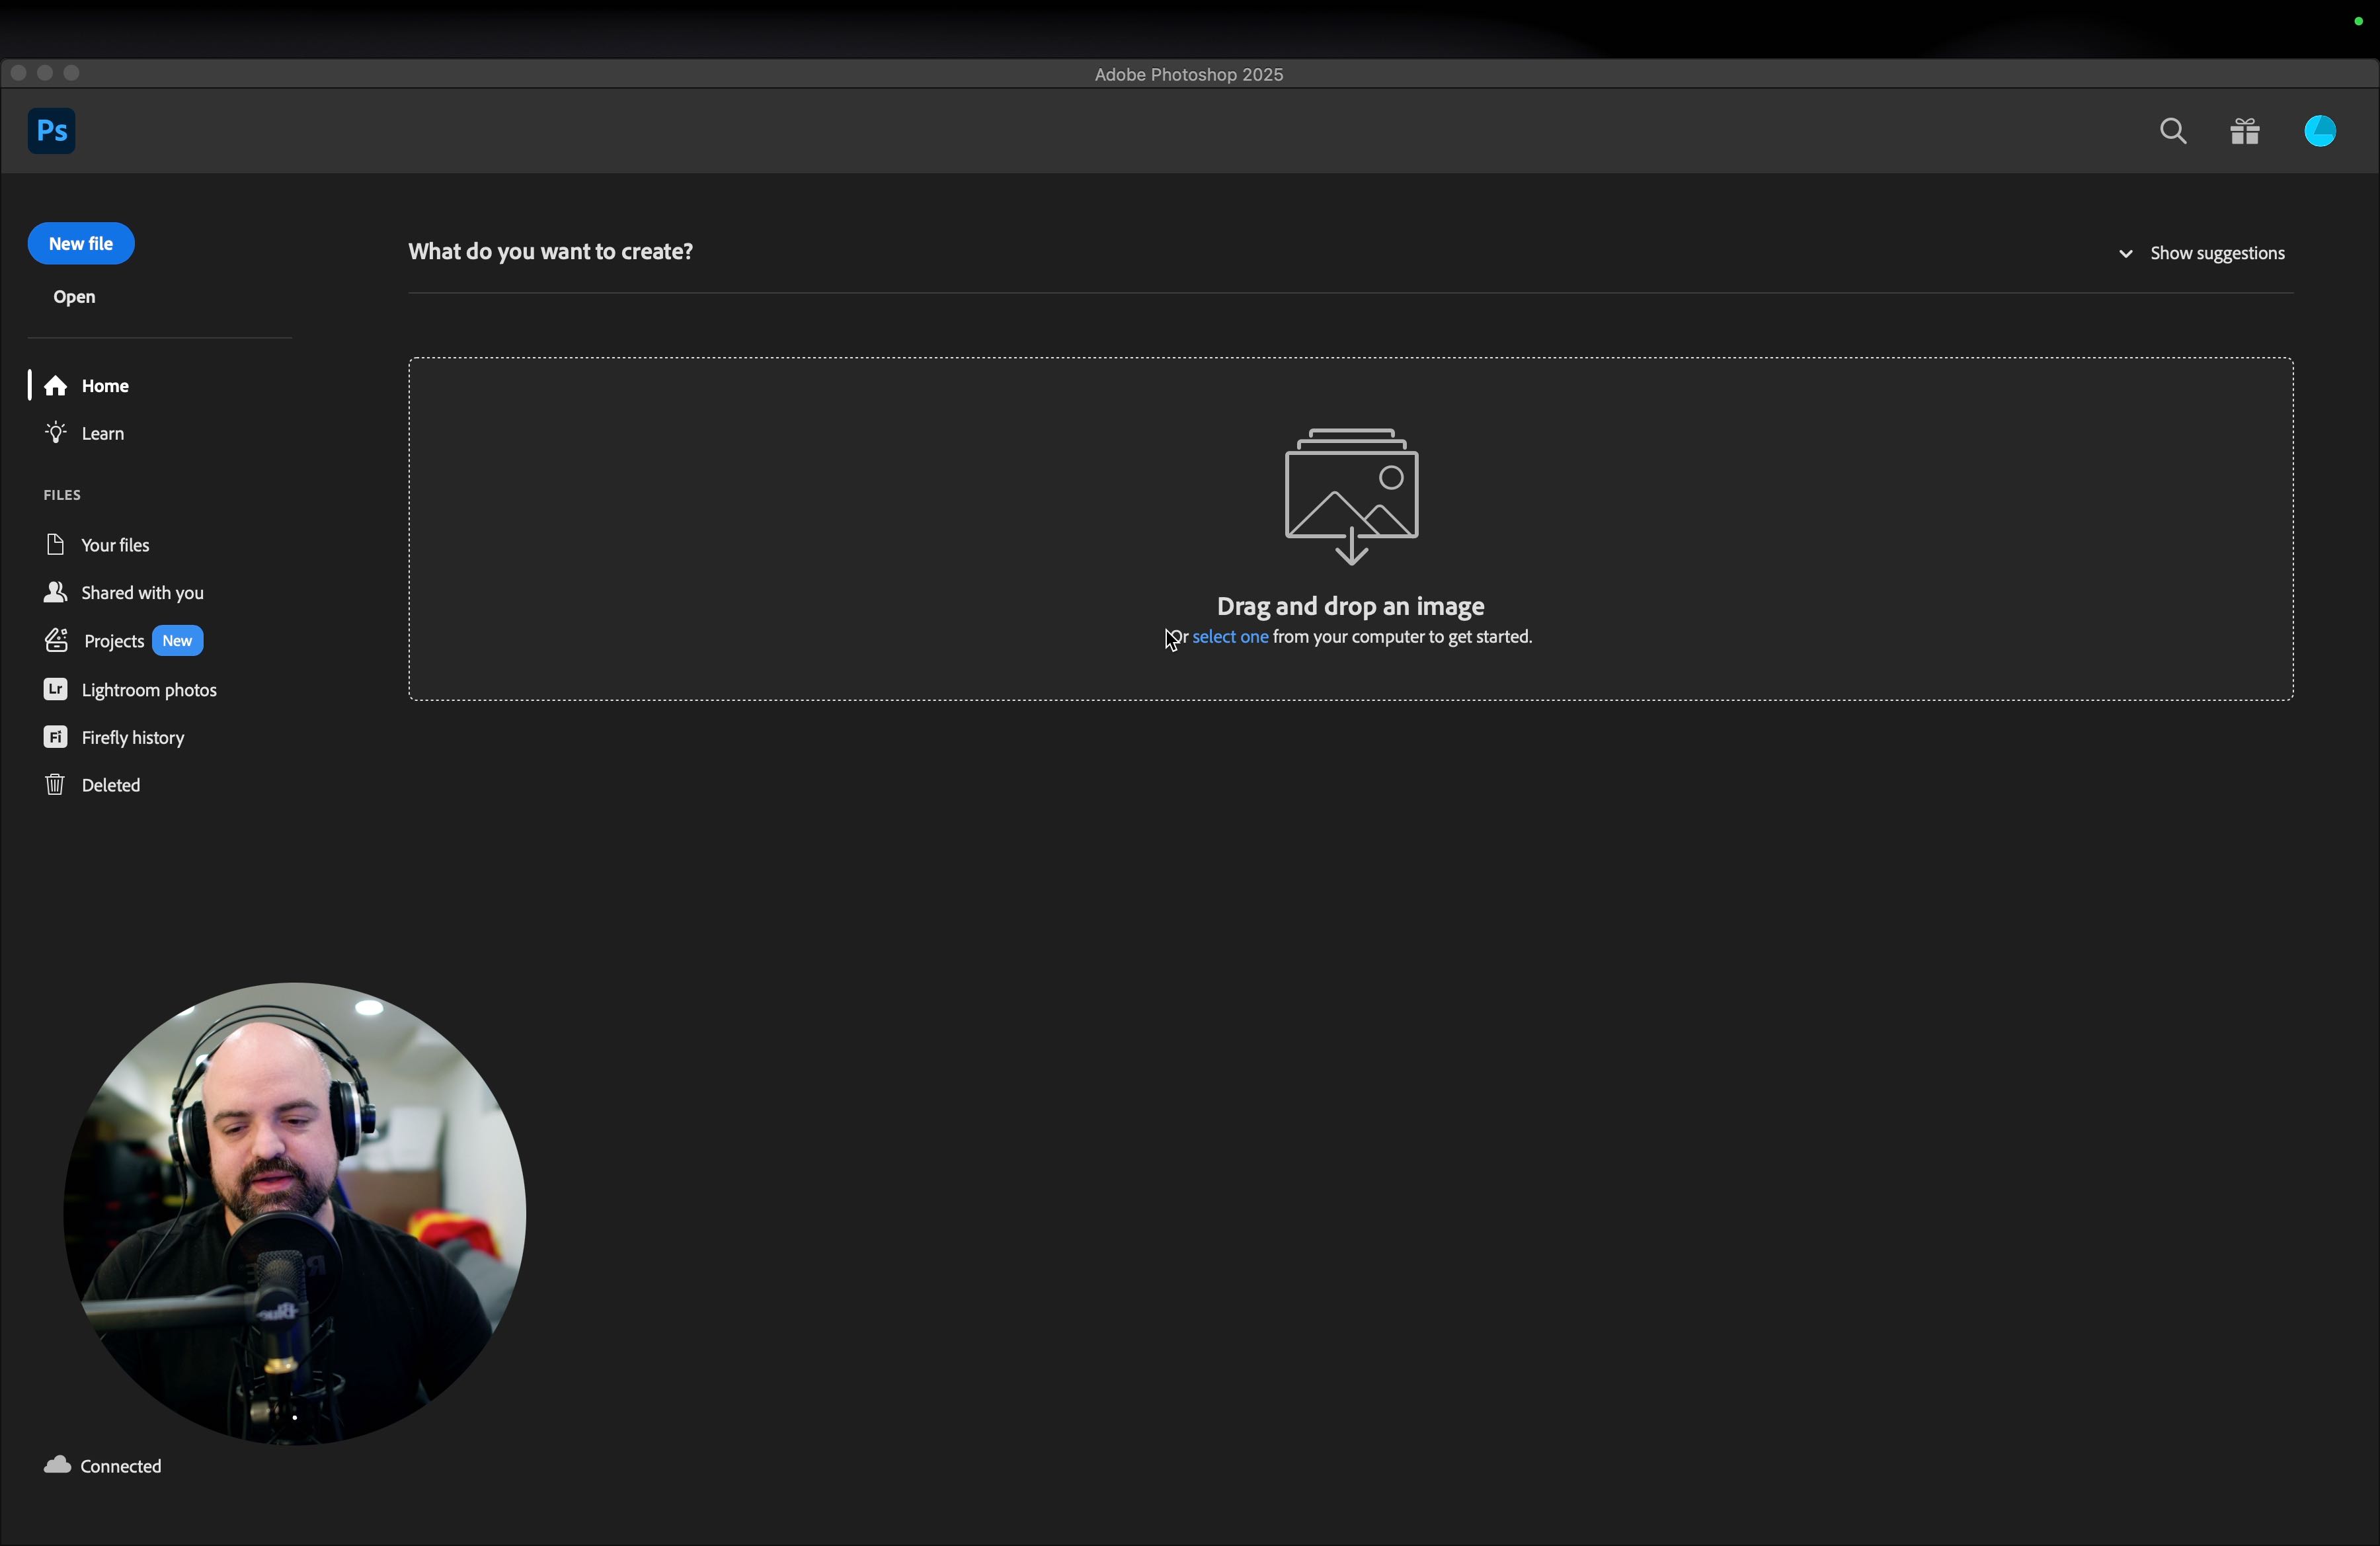Open Your files in sidebar
2380x1546 pixels.
point(115,545)
